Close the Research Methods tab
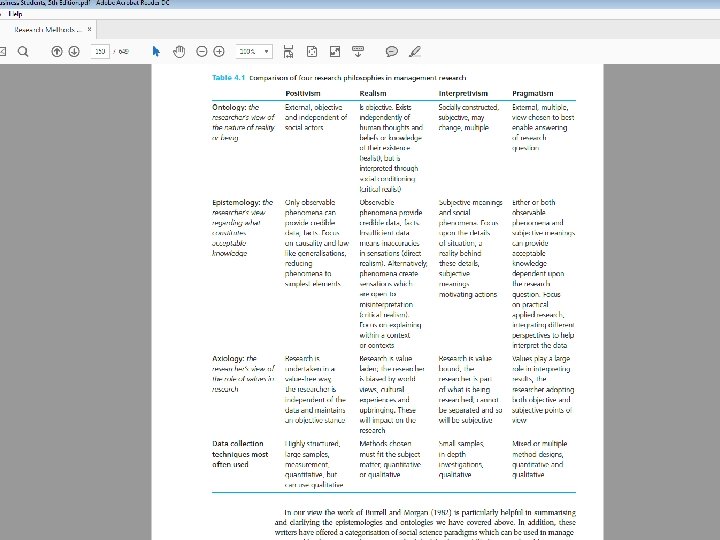The height and width of the screenshot is (540, 720). click(90, 29)
